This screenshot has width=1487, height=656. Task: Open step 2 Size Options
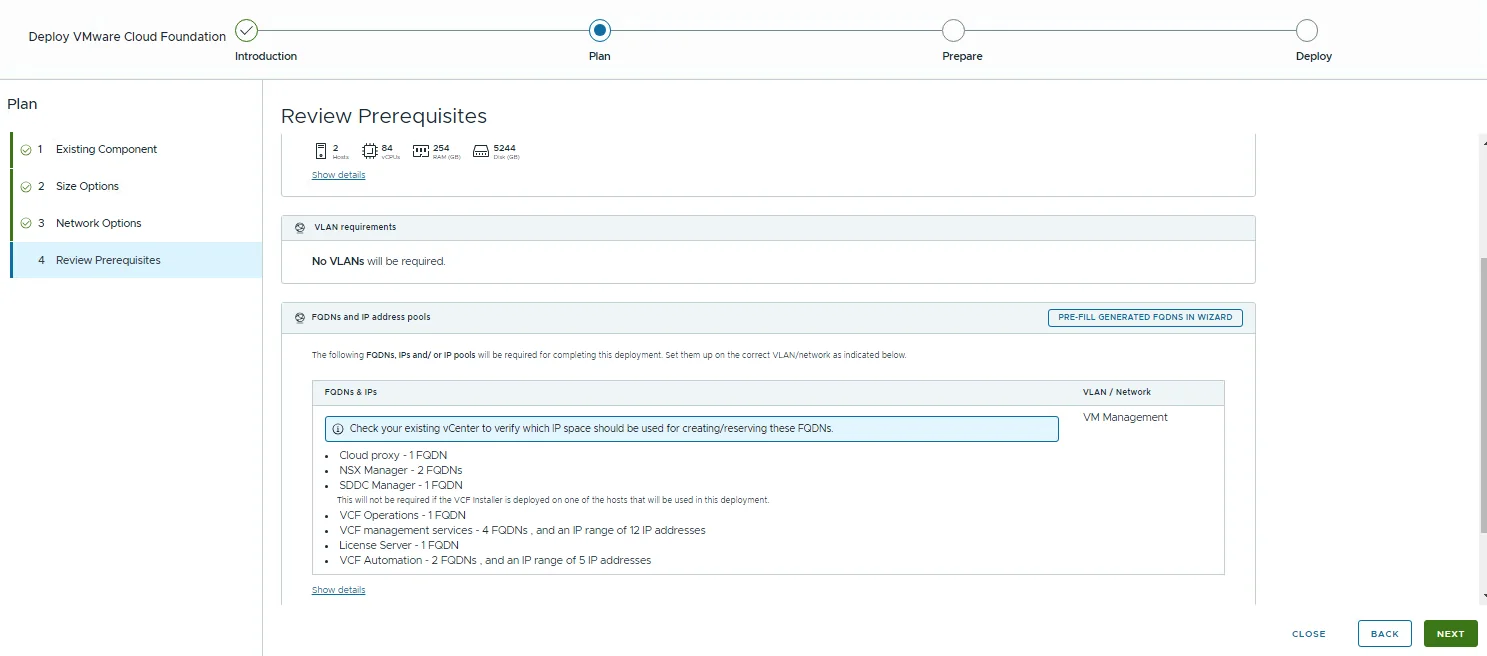click(x=136, y=186)
